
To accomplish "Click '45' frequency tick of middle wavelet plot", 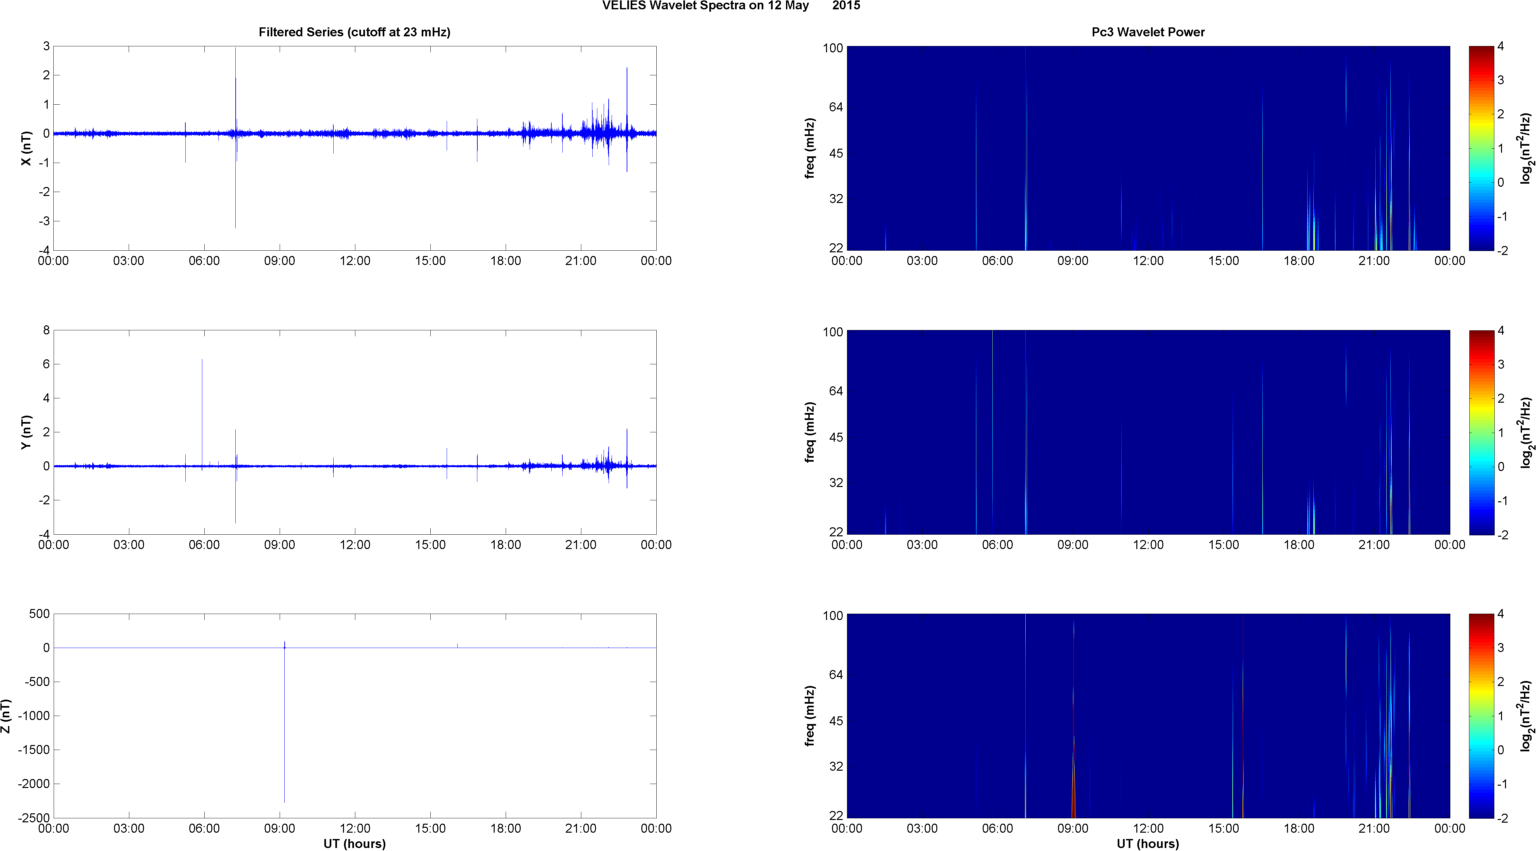I will 836,437.
